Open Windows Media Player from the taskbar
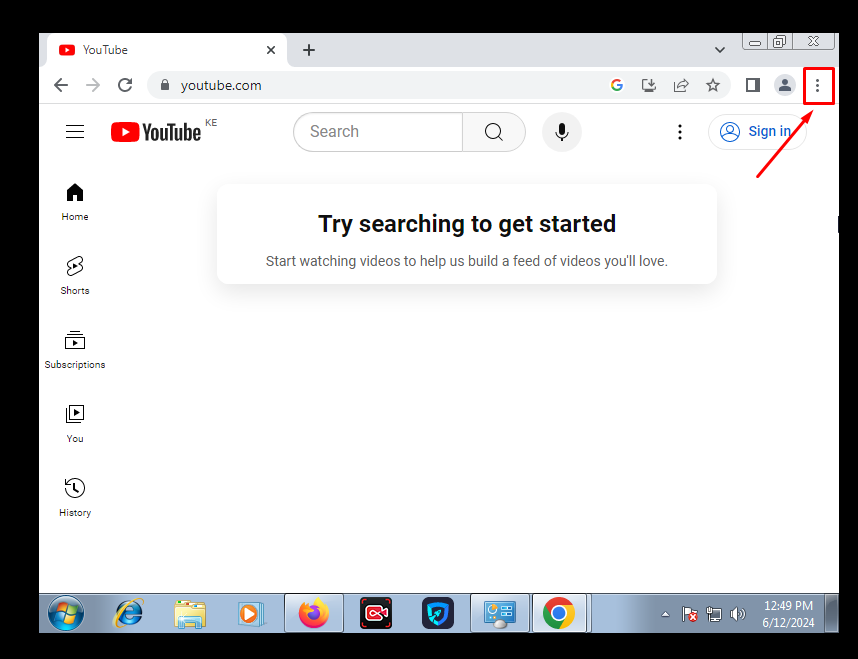This screenshot has height=659, width=858. (x=251, y=613)
